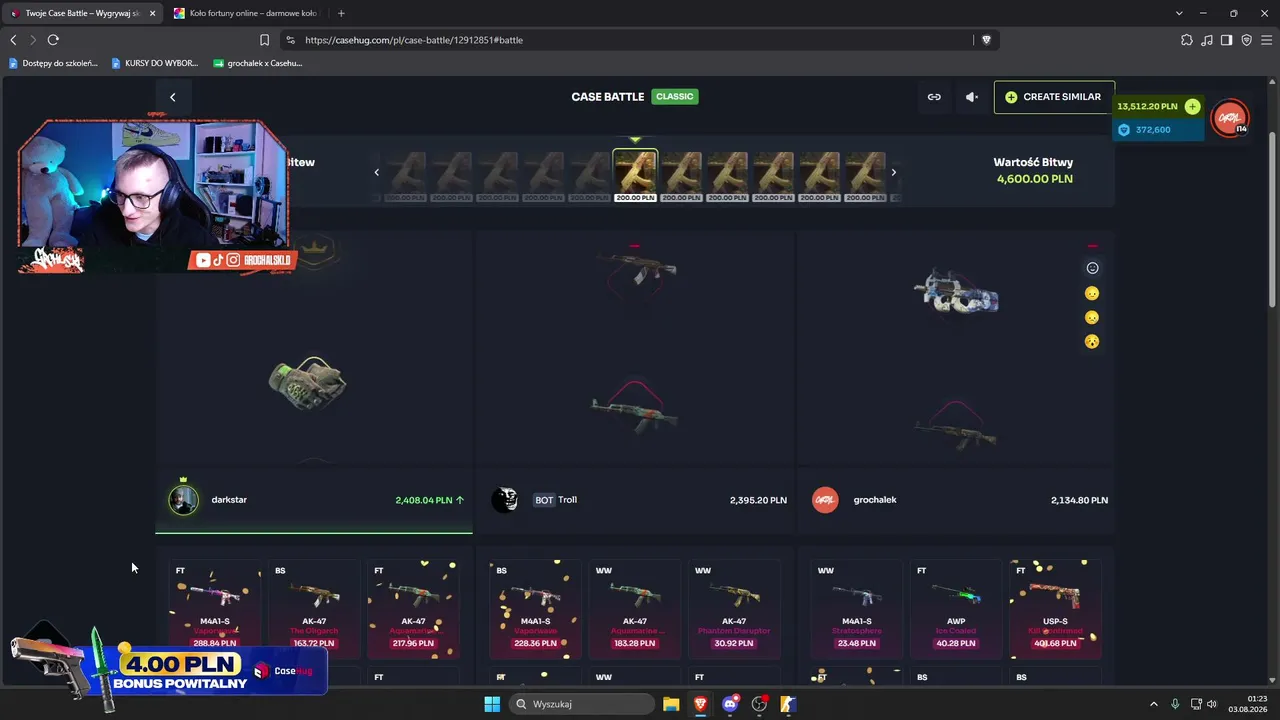Open the Brave main hamburger menu
The image size is (1280, 720).
click(1266, 40)
